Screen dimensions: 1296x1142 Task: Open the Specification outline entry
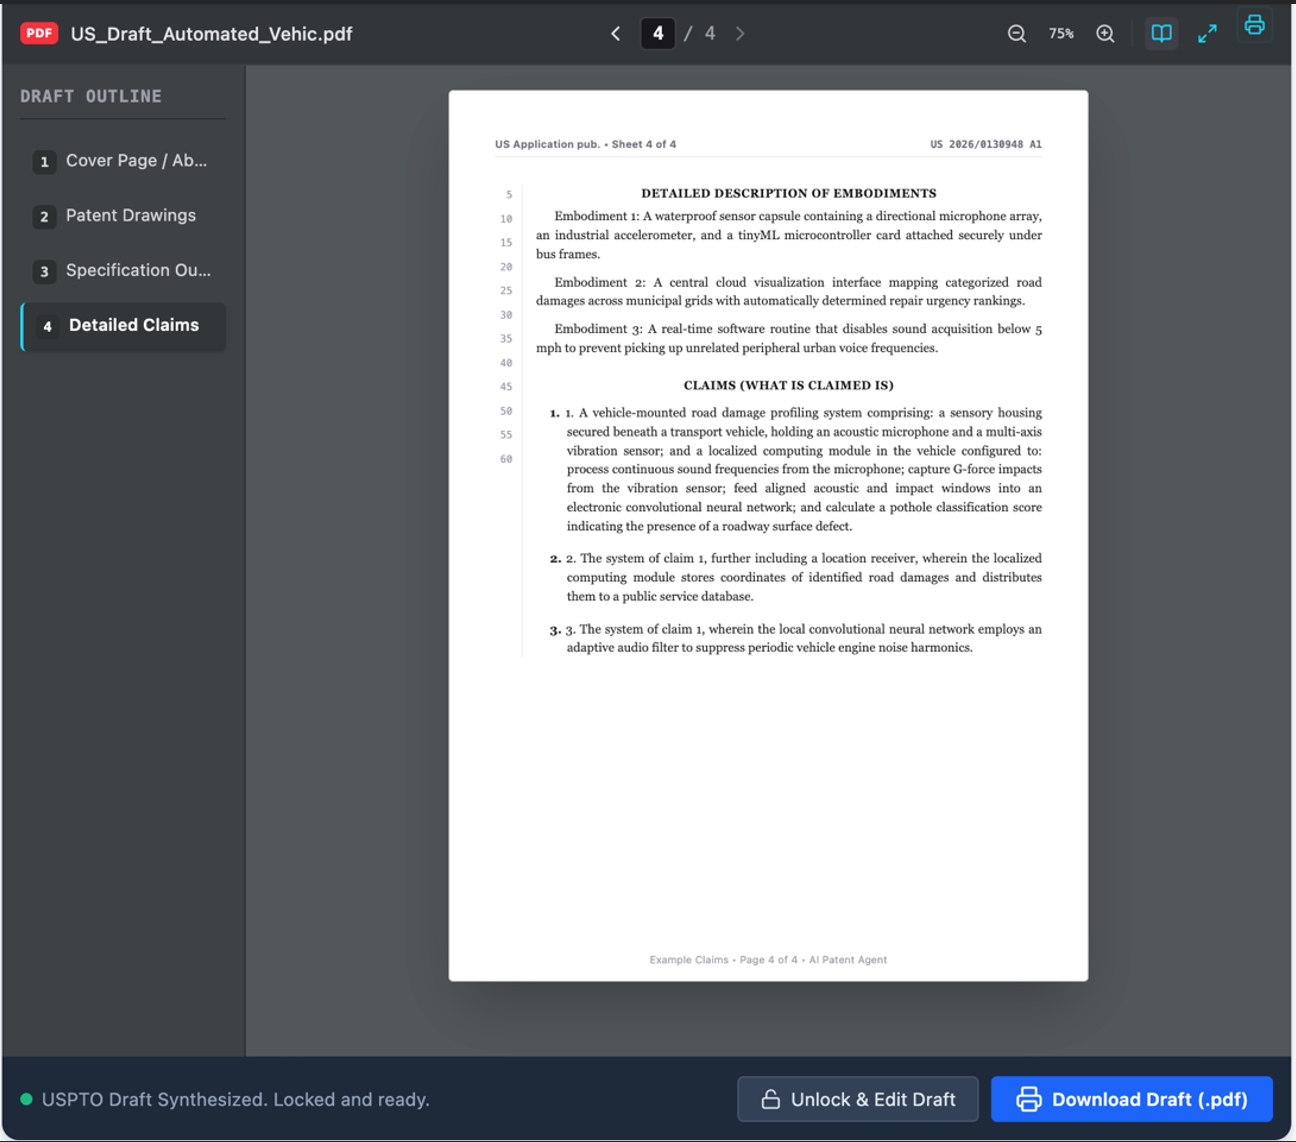(x=123, y=271)
